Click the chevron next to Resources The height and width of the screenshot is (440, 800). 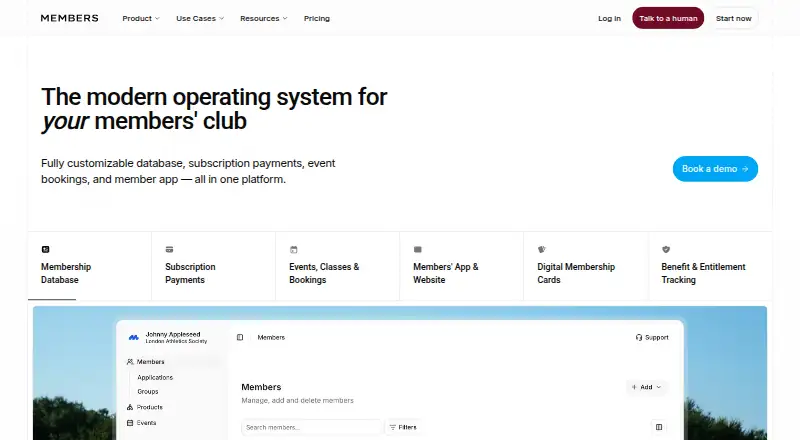[285, 18]
